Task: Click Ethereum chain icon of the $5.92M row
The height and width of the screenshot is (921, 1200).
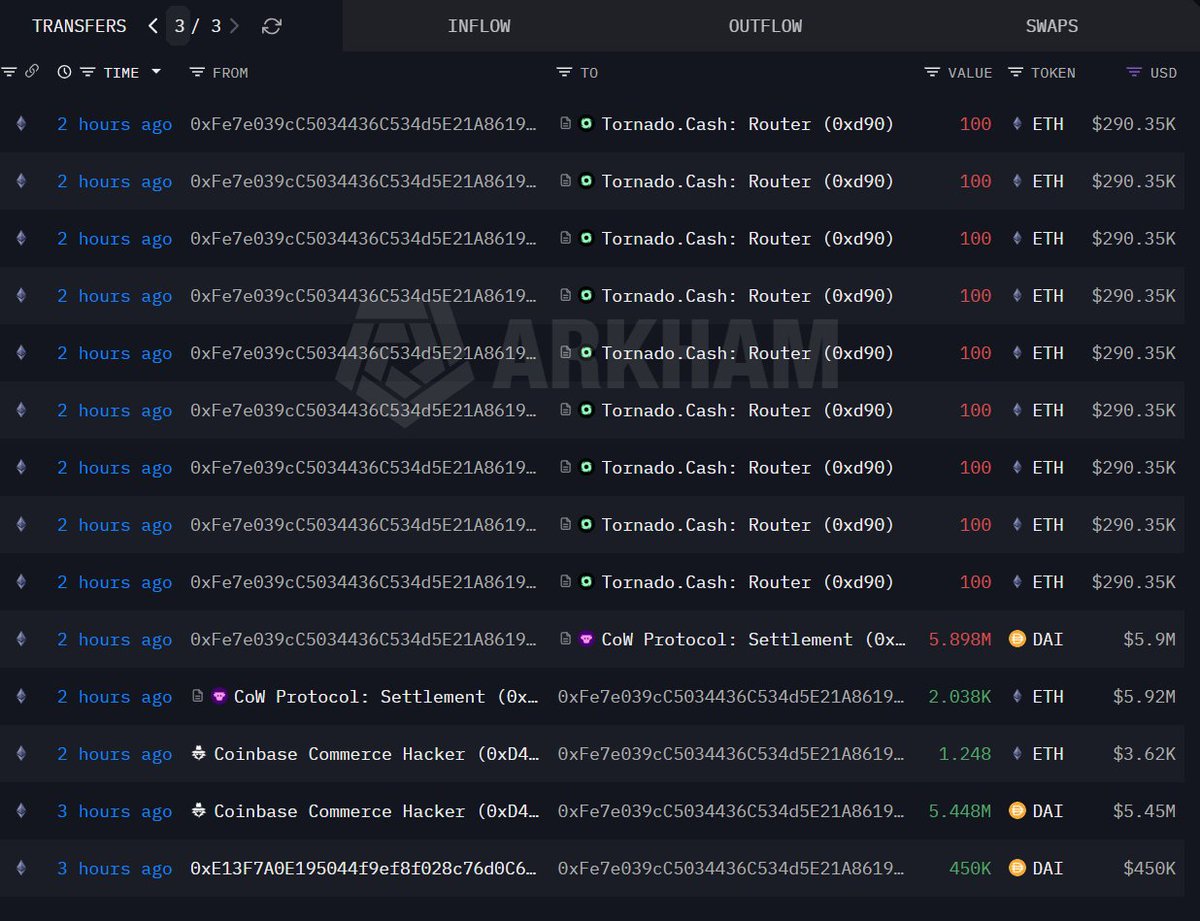Action: pyautogui.click(x=21, y=696)
